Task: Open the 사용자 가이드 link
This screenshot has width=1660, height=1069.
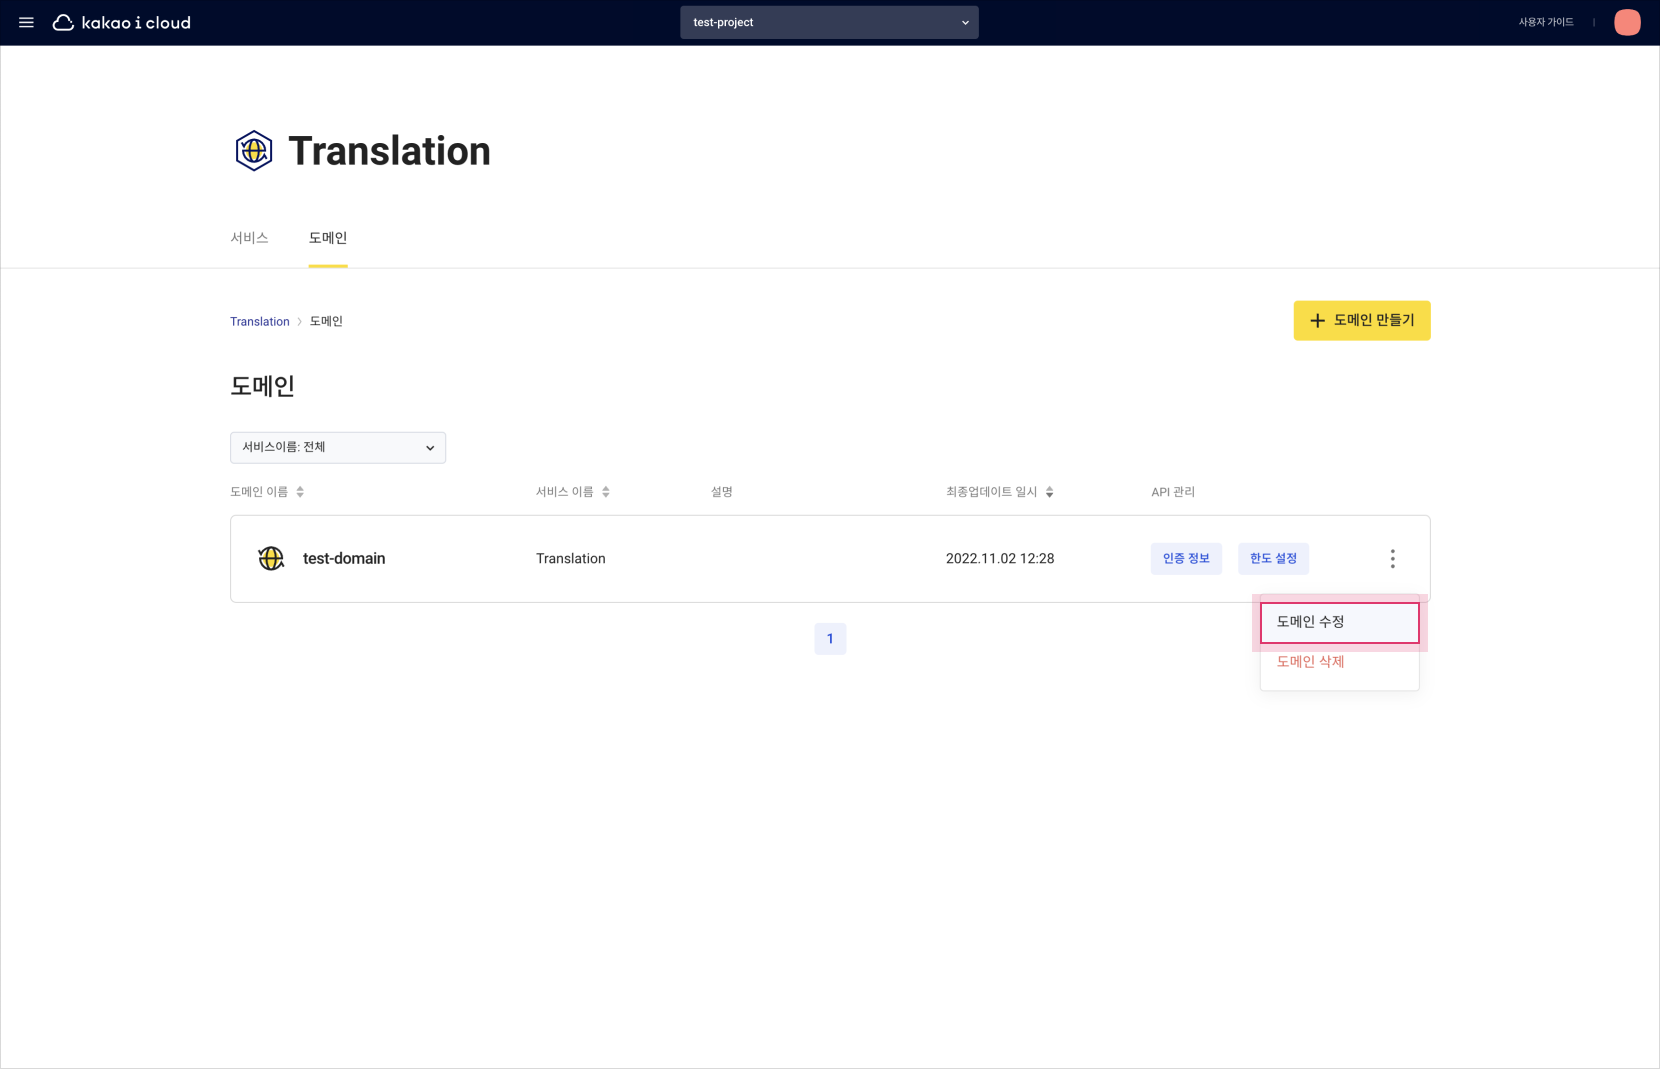Action: pyautogui.click(x=1546, y=22)
